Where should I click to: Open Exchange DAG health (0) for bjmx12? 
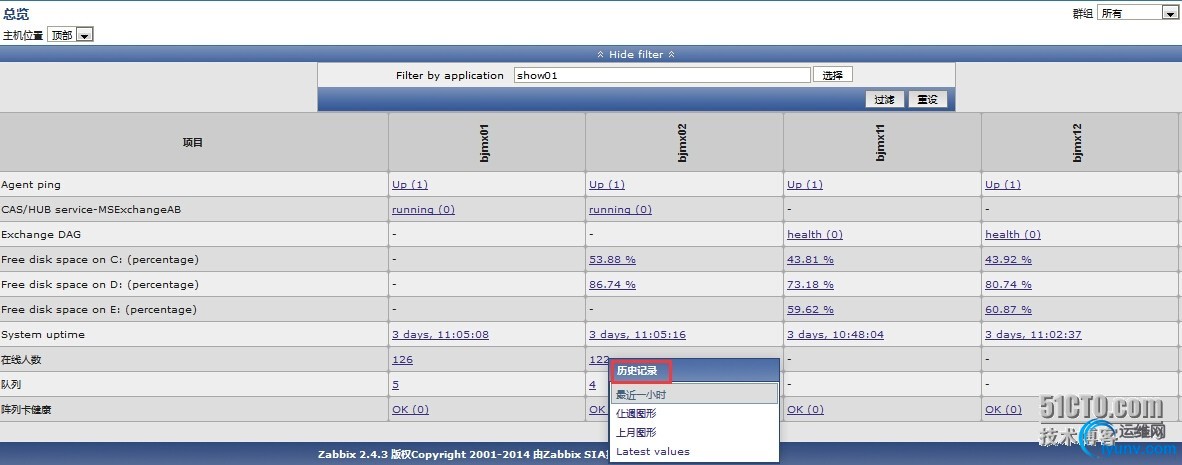tap(1013, 234)
